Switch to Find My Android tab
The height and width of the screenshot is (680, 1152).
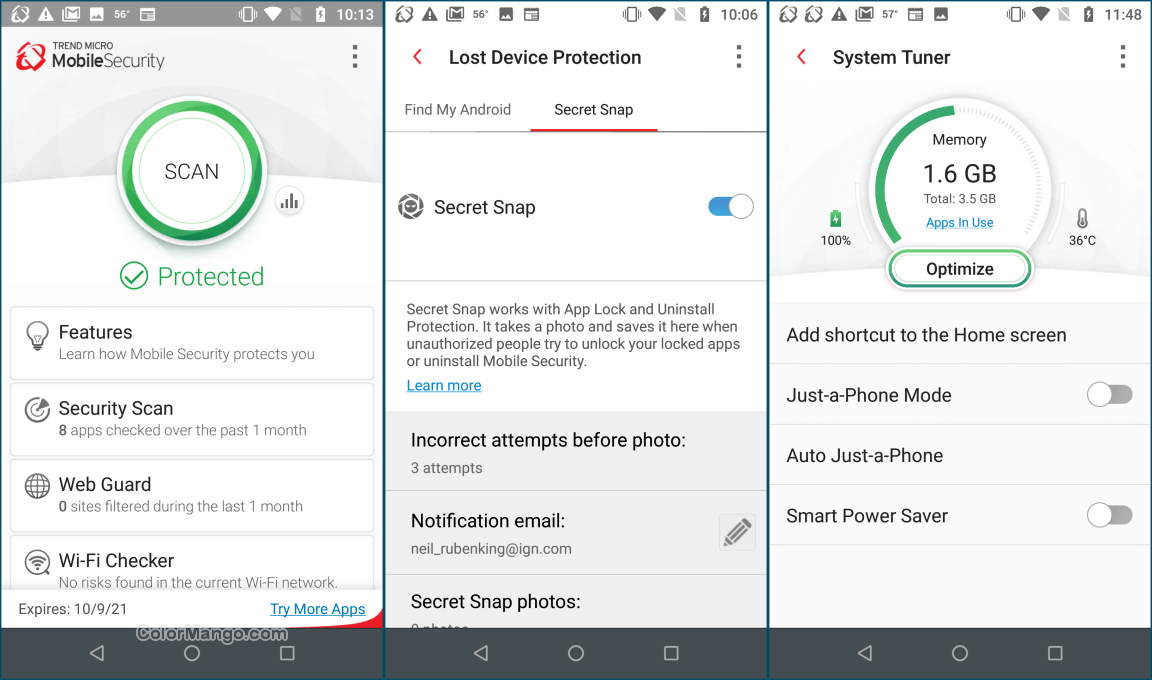458,109
